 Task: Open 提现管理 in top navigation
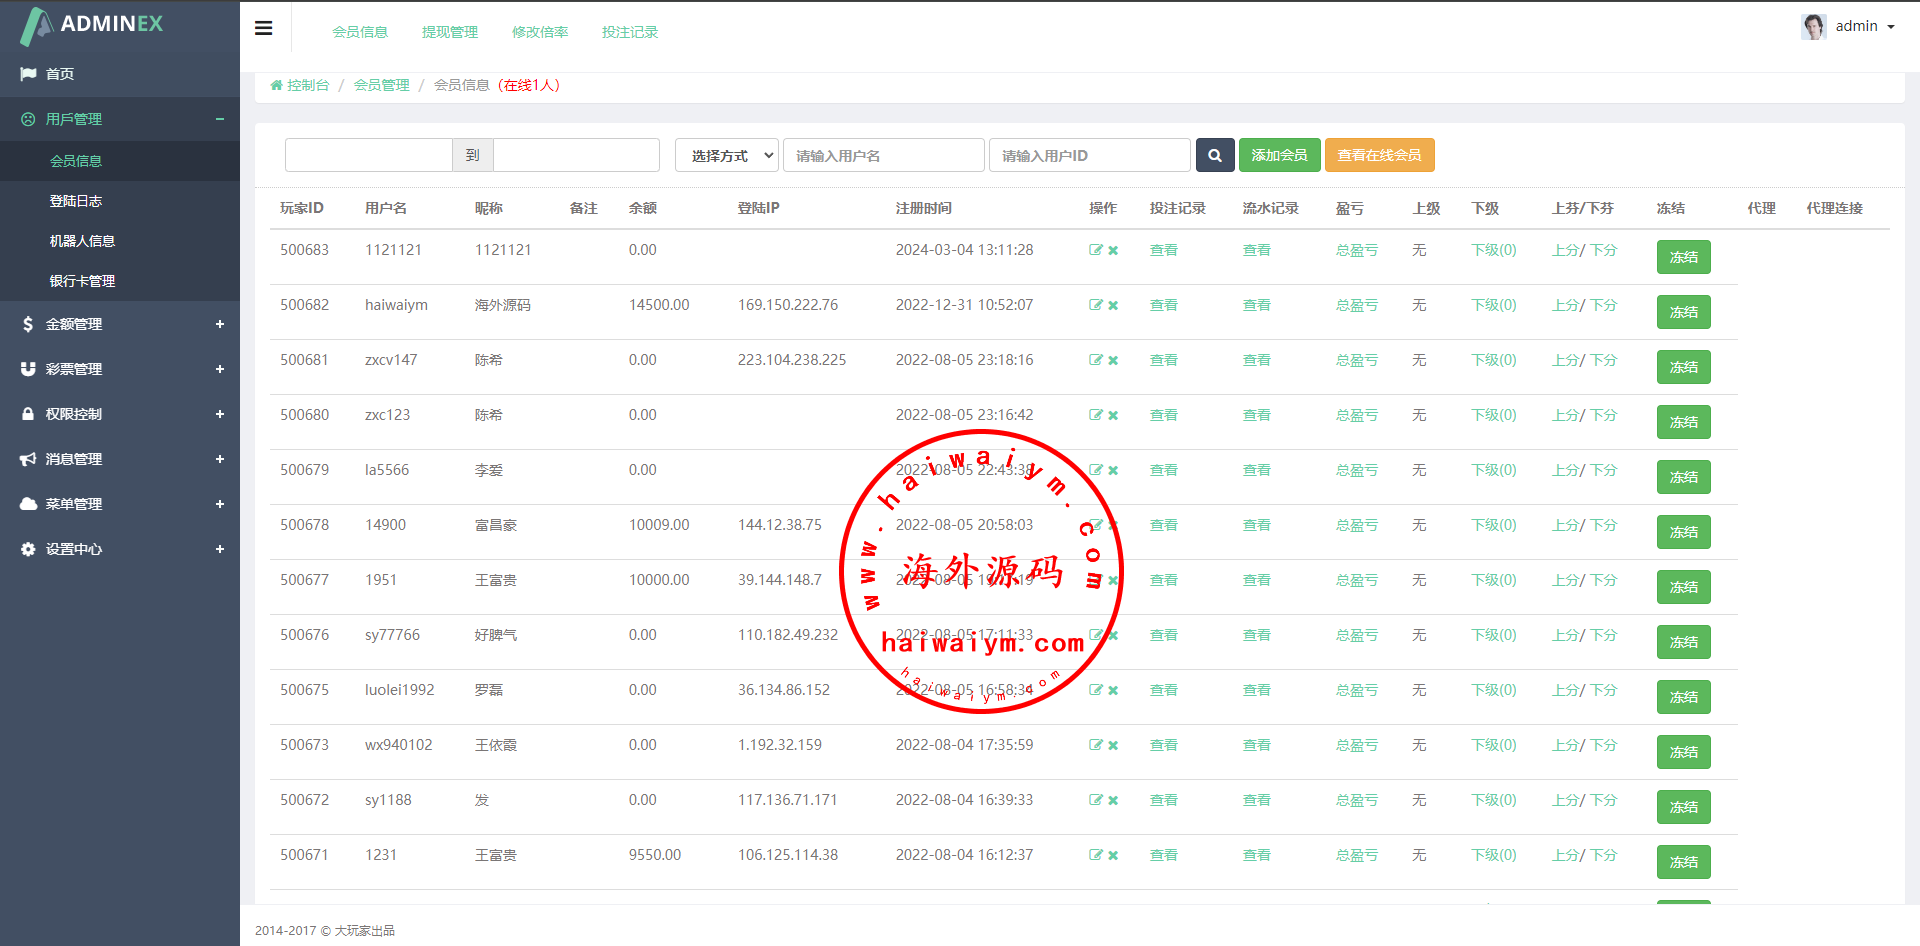coord(449,32)
